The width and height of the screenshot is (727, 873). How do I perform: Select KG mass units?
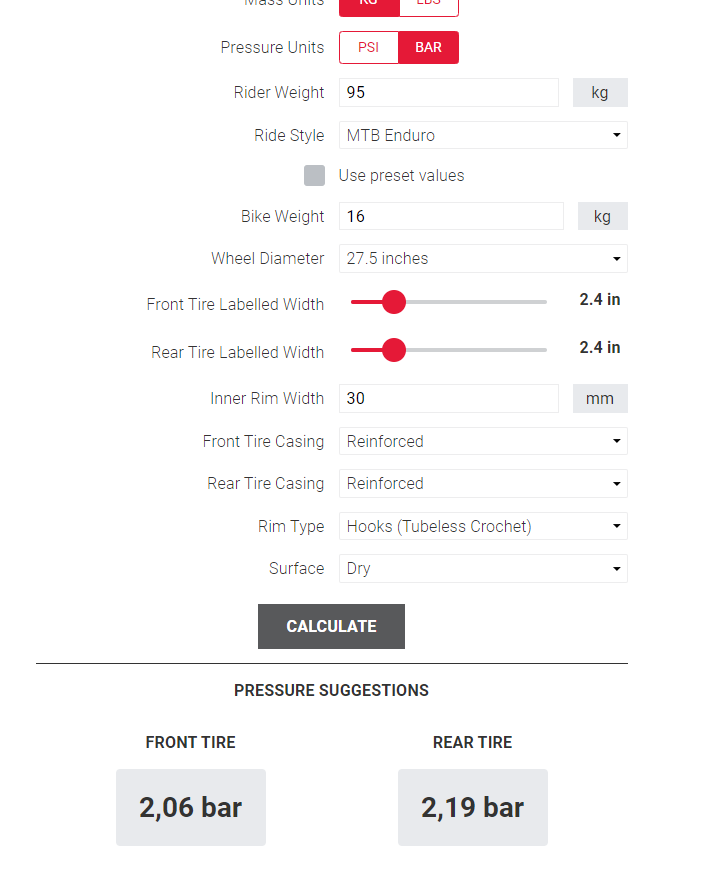pos(369,6)
